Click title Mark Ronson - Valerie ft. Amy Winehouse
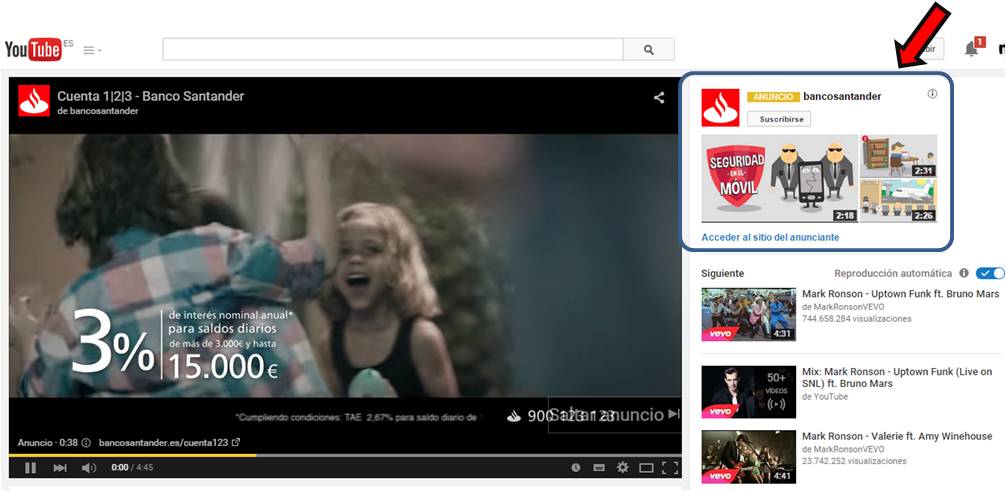The height and width of the screenshot is (491, 1006). point(897,436)
